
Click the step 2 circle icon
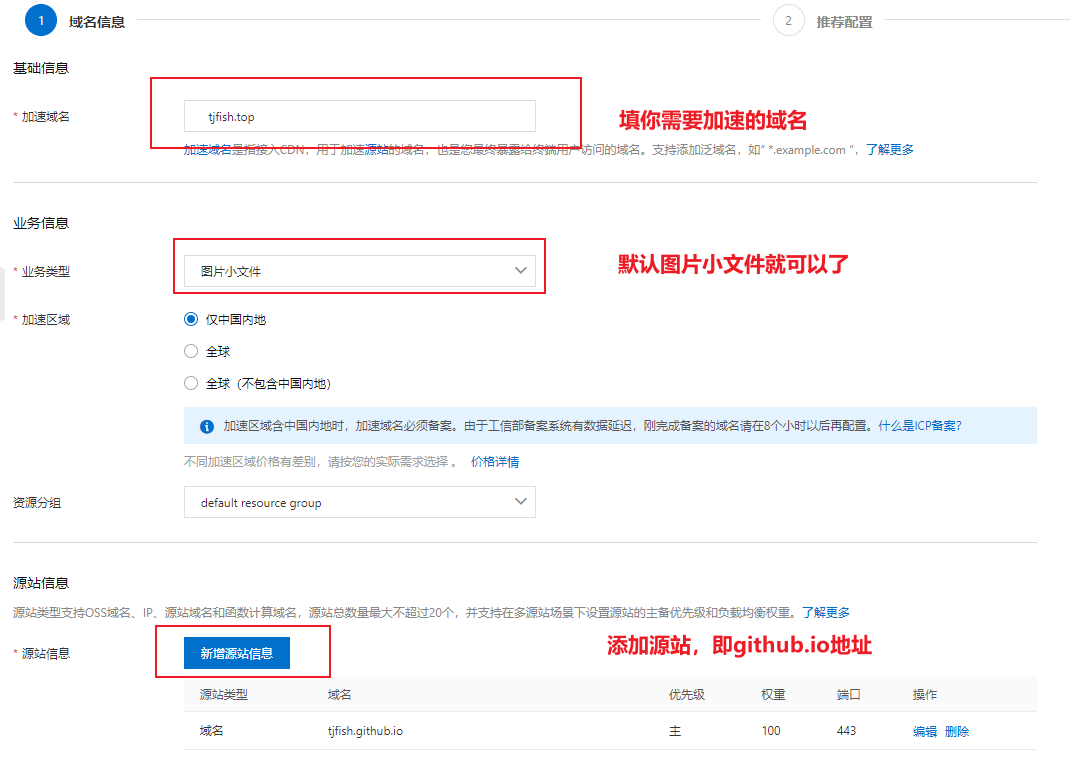coord(788,20)
